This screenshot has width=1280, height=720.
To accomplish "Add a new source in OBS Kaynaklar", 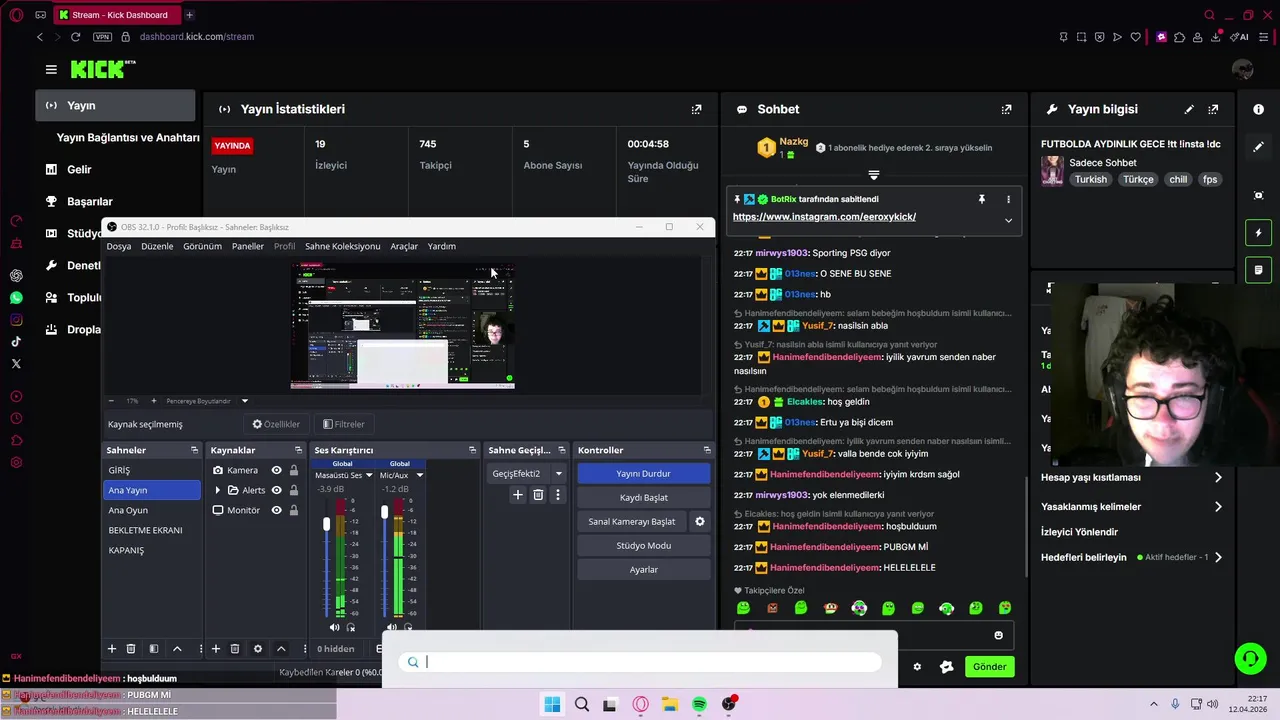I will pos(215,649).
